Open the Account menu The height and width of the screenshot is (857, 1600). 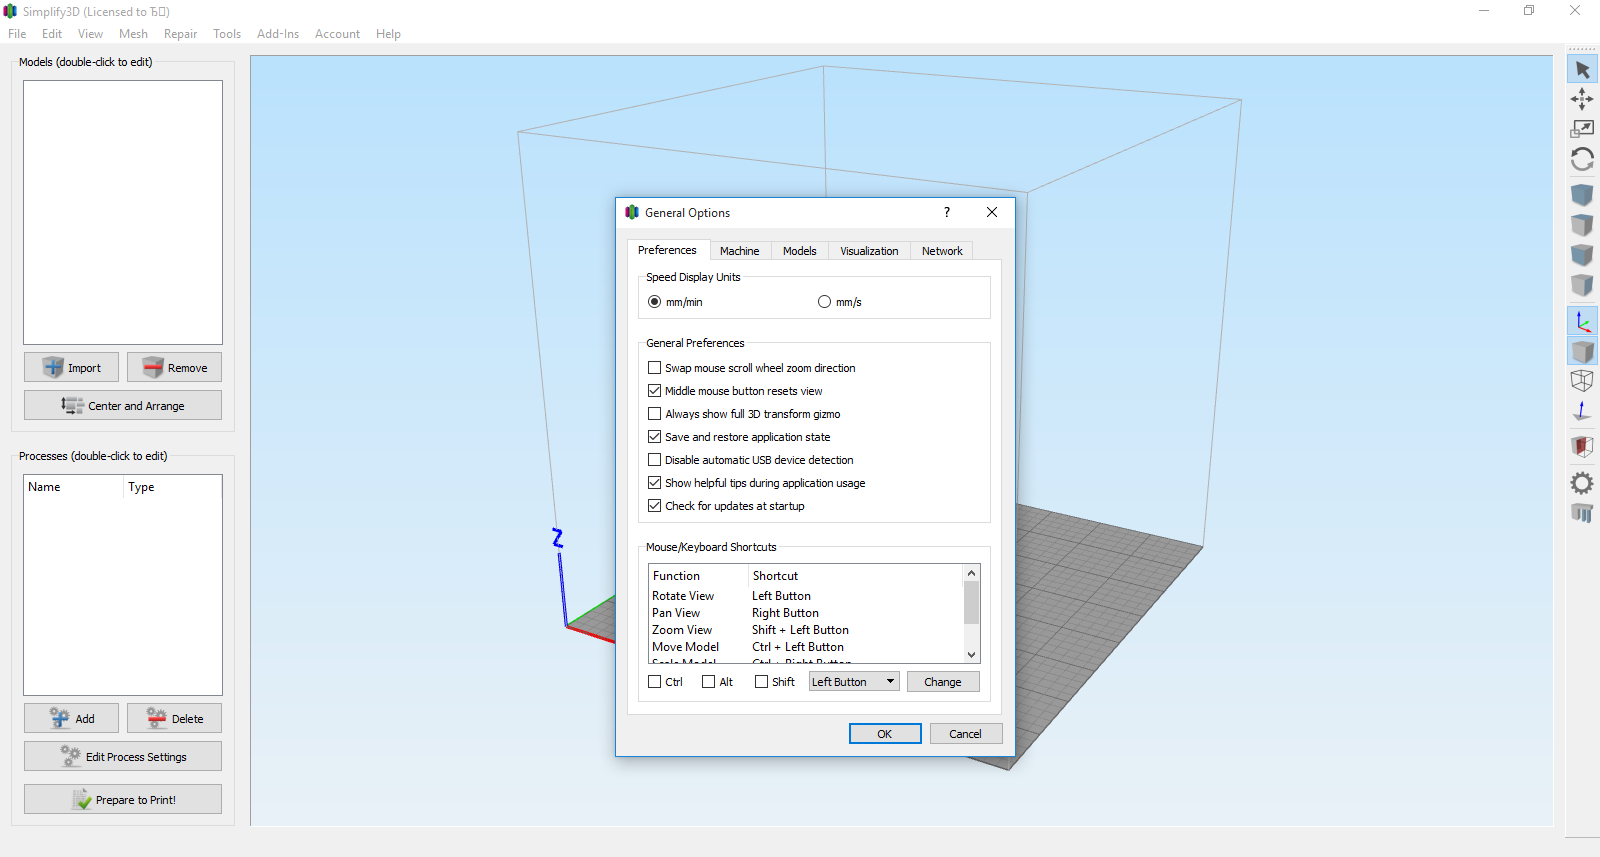pos(337,34)
